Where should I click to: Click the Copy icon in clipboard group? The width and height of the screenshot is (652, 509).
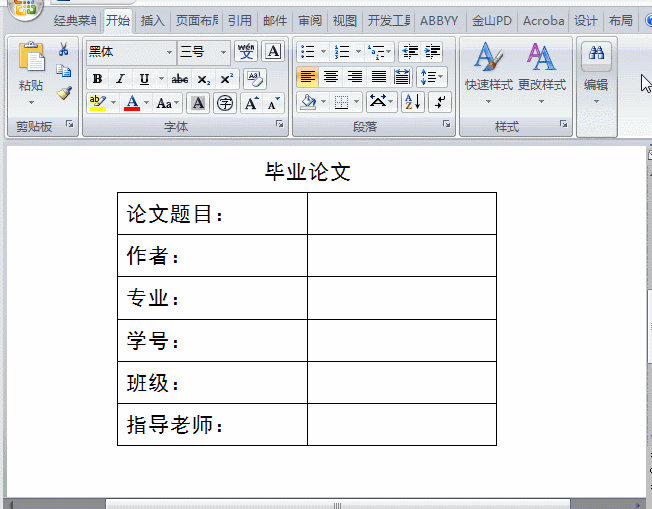(x=64, y=71)
